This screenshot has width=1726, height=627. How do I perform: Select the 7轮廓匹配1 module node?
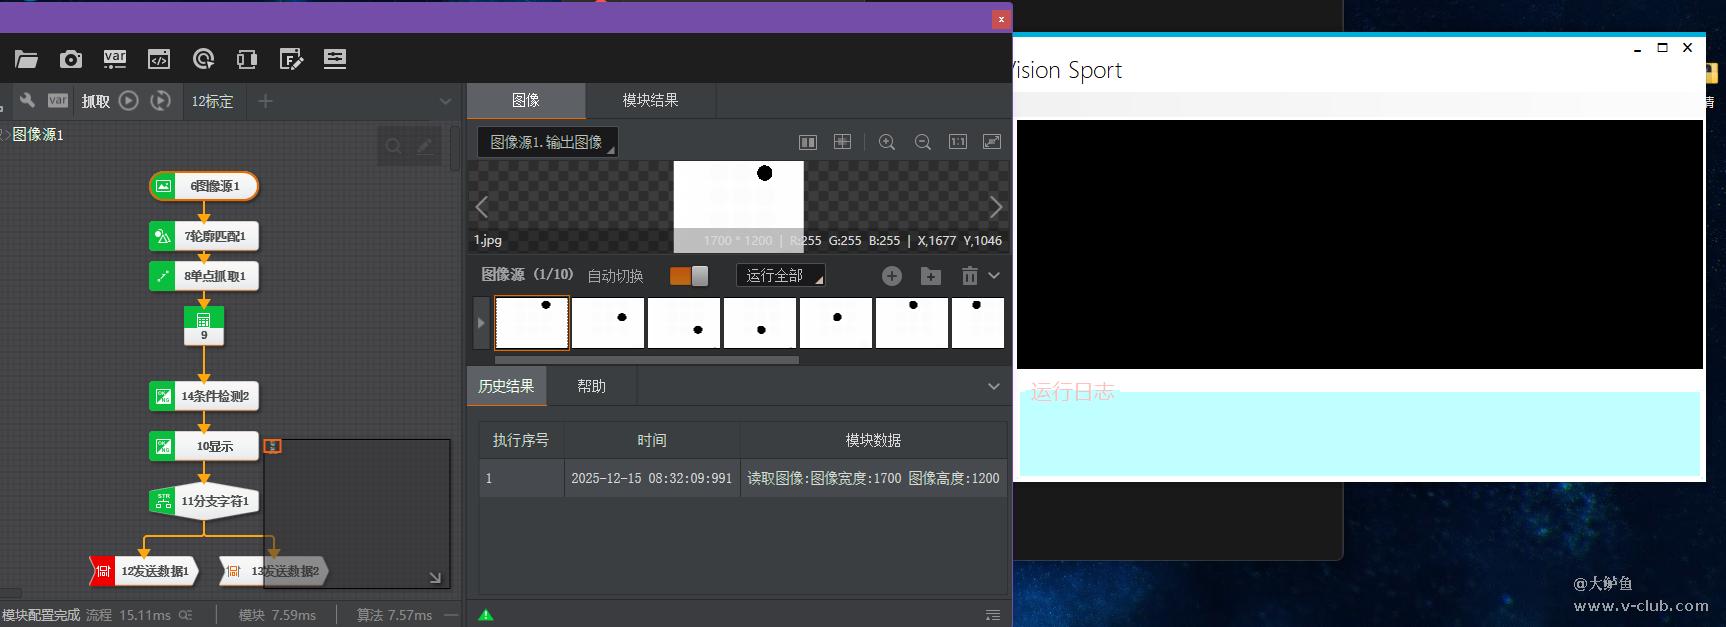coord(205,236)
